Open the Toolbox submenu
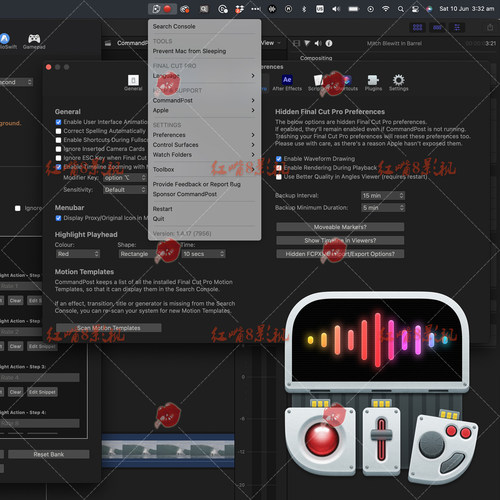This screenshot has height=500, width=500. (204, 169)
